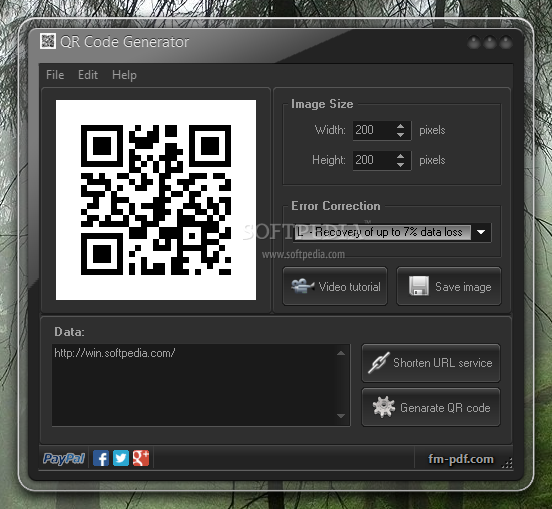Click the first round window control button
This screenshot has height=509, width=552.
[474, 42]
